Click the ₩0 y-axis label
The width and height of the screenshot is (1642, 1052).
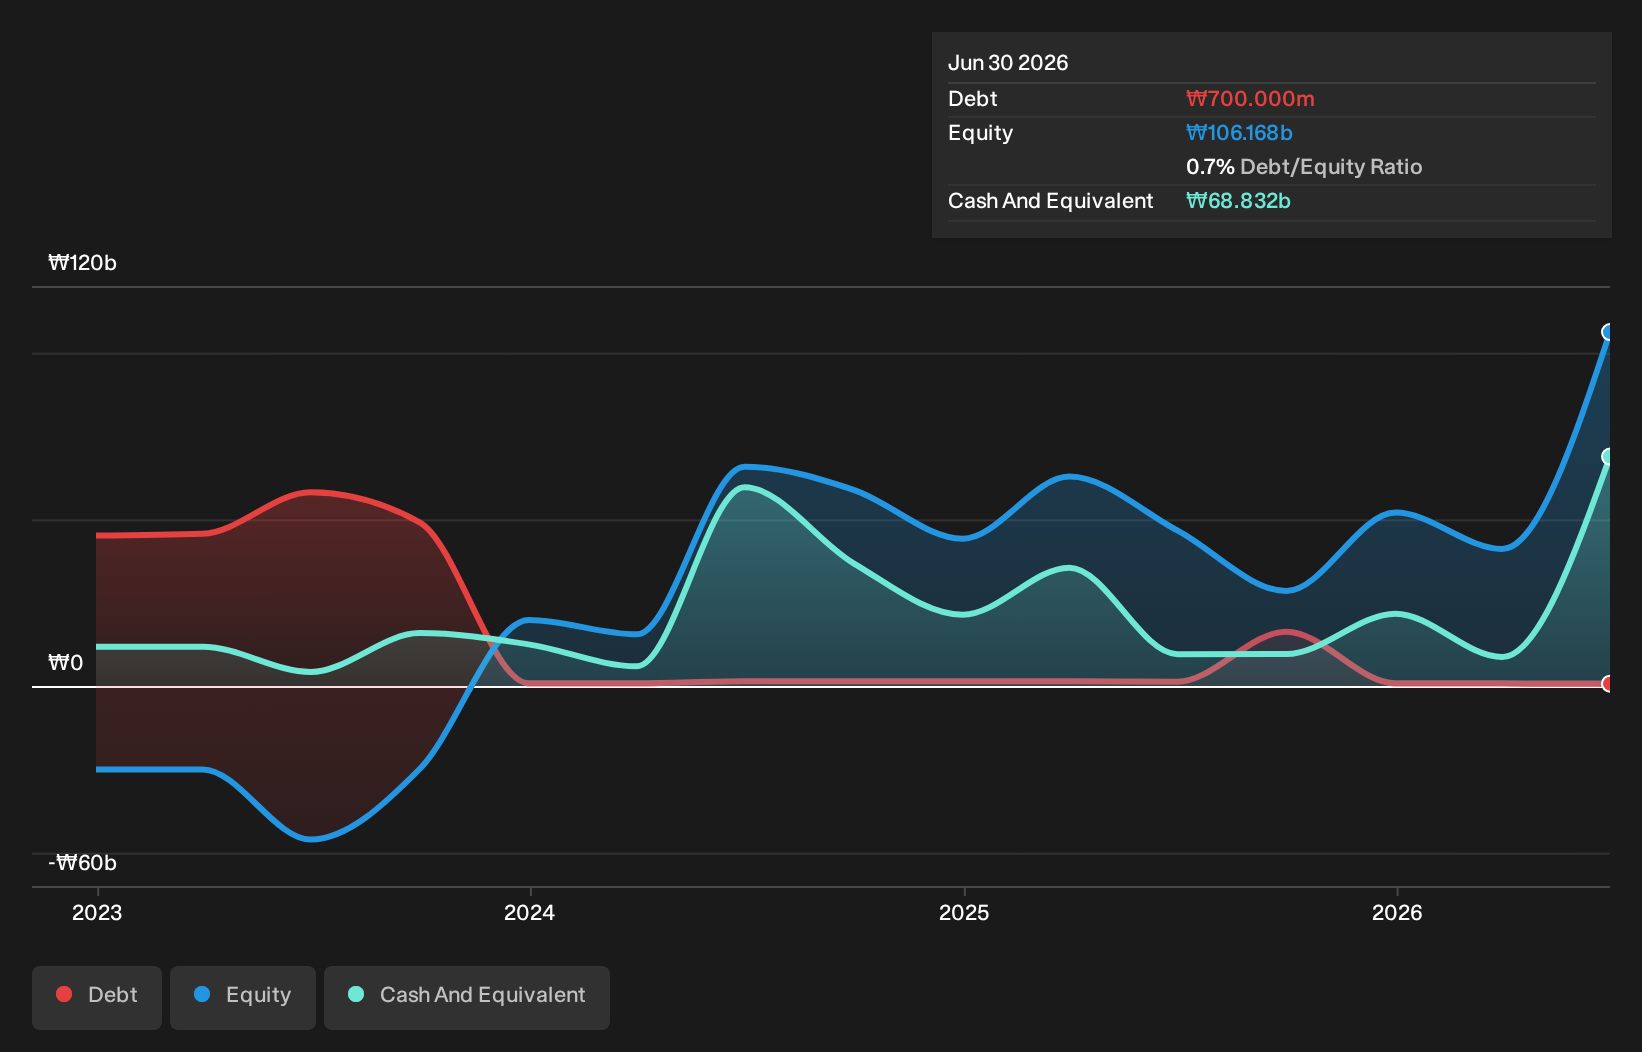point(66,663)
